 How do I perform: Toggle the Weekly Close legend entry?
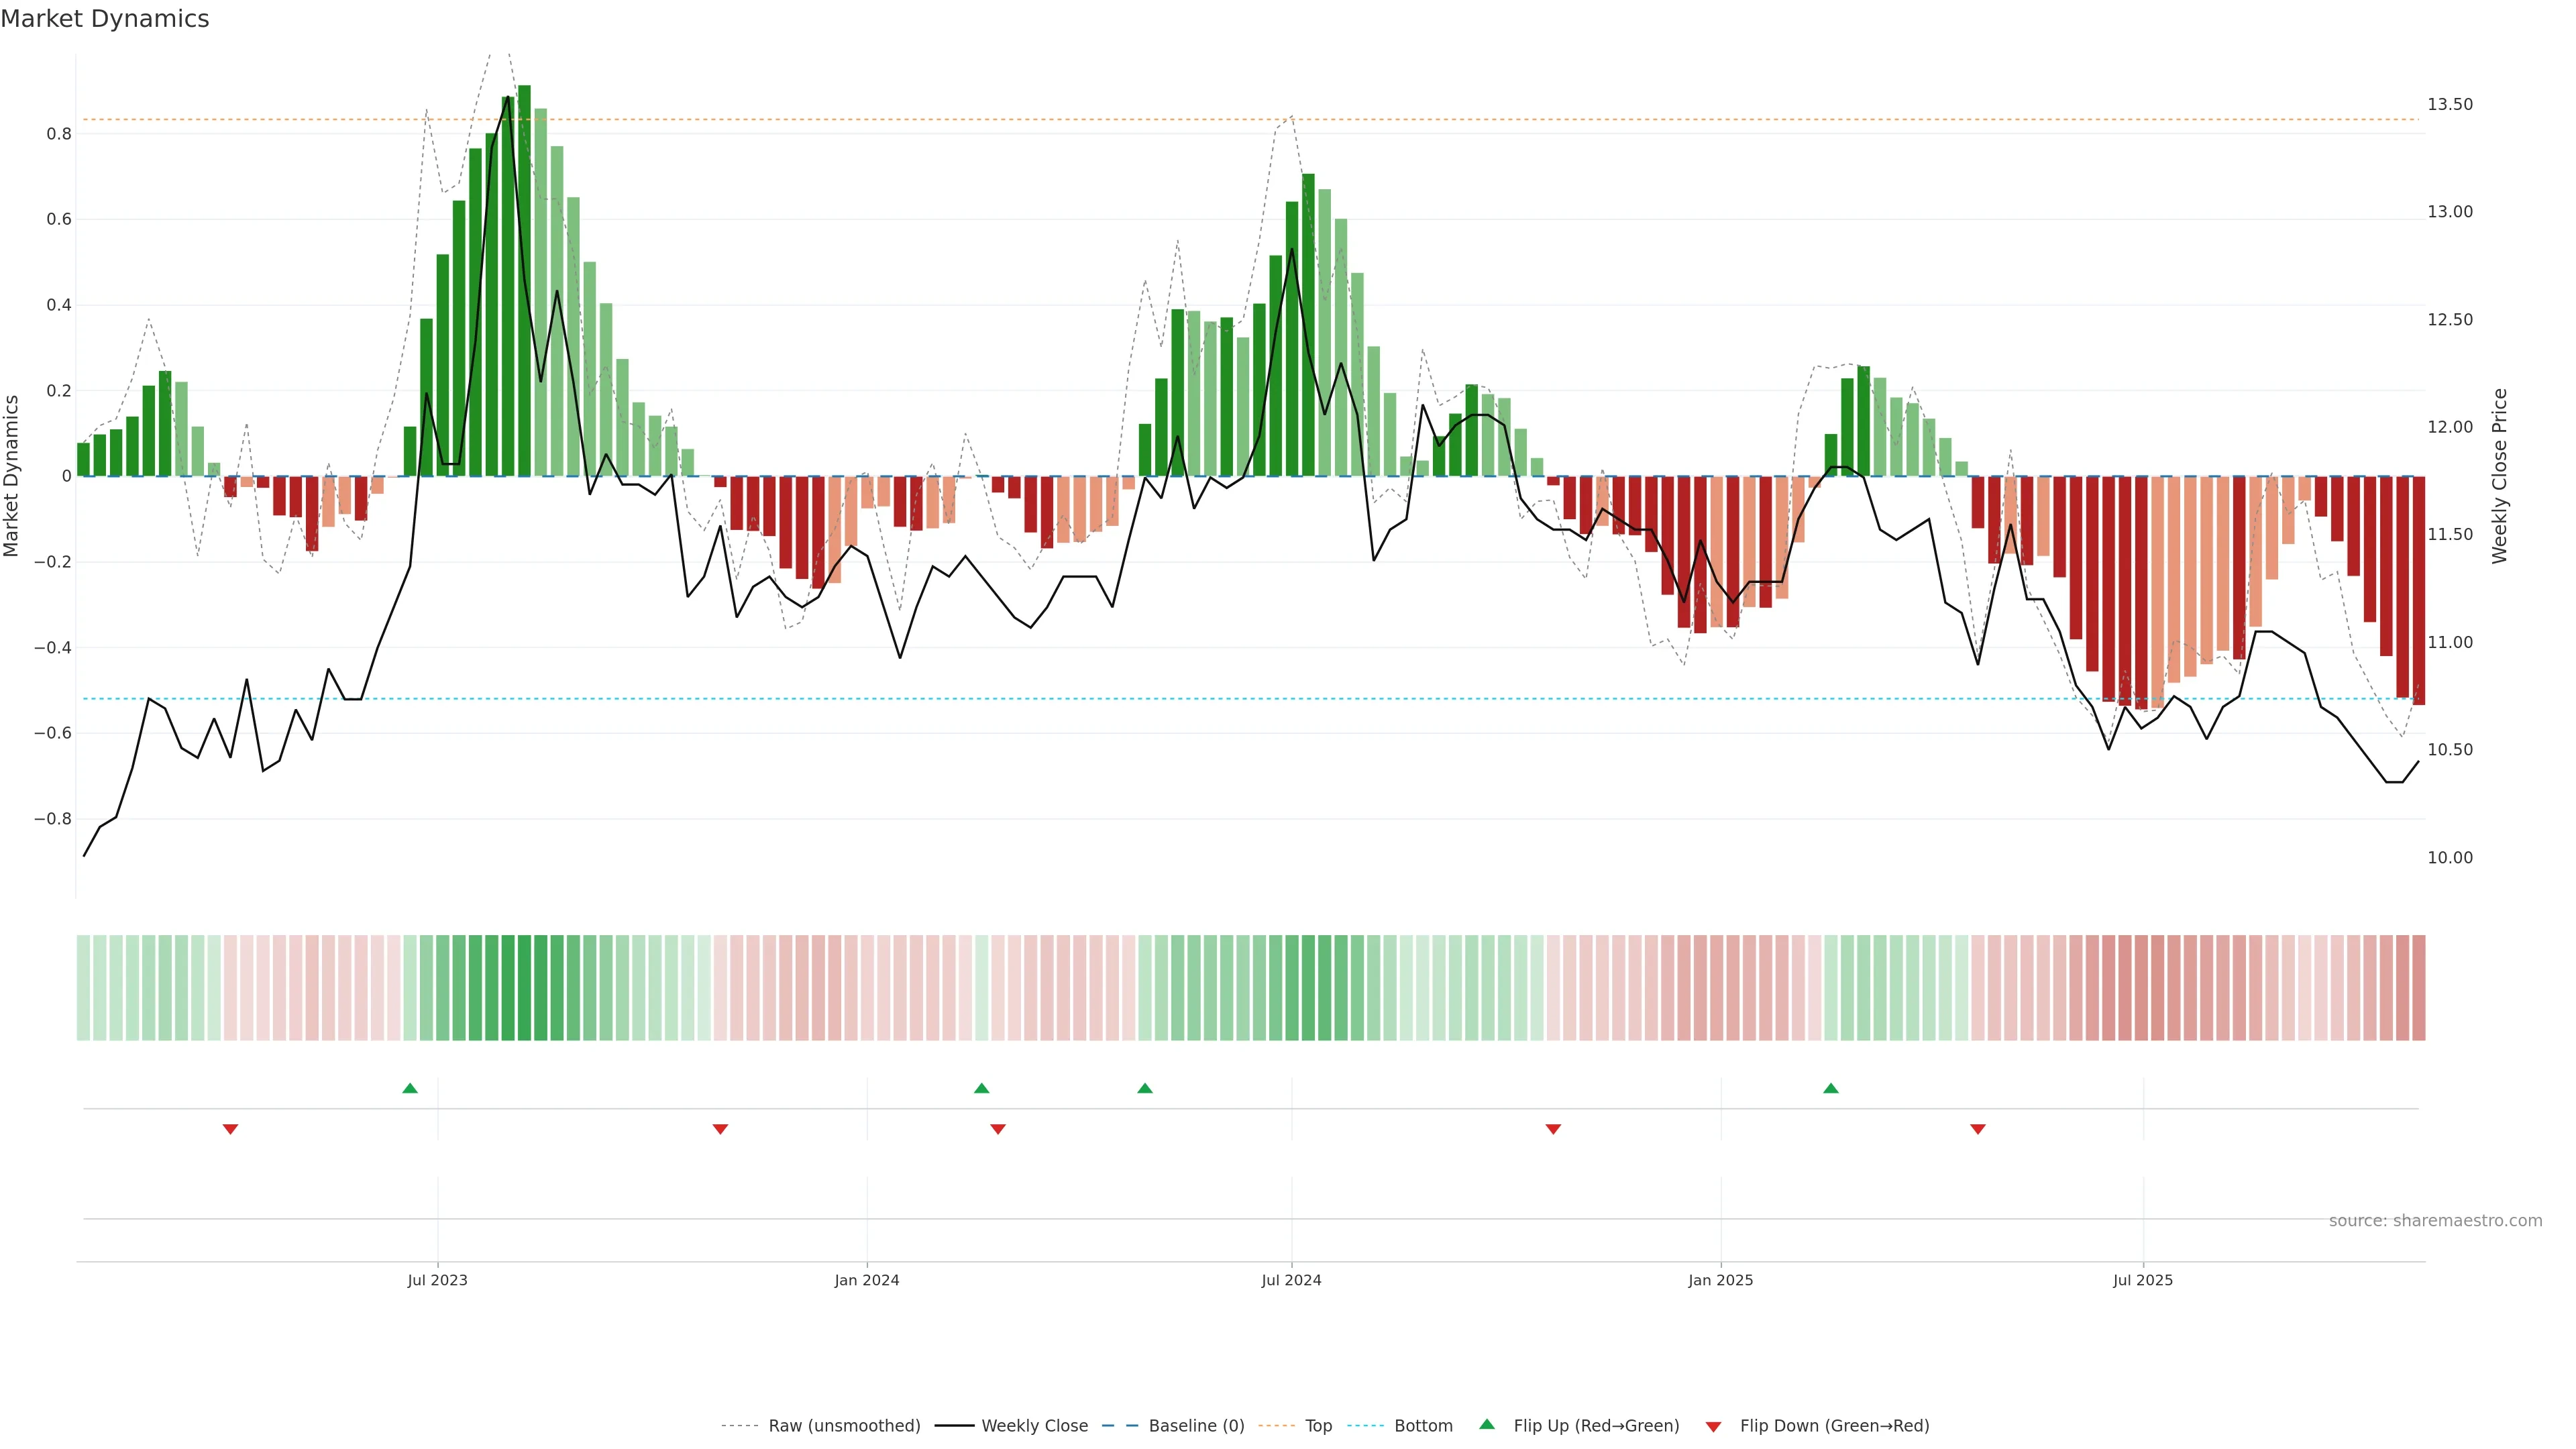pyautogui.click(x=1034, y=1426)
